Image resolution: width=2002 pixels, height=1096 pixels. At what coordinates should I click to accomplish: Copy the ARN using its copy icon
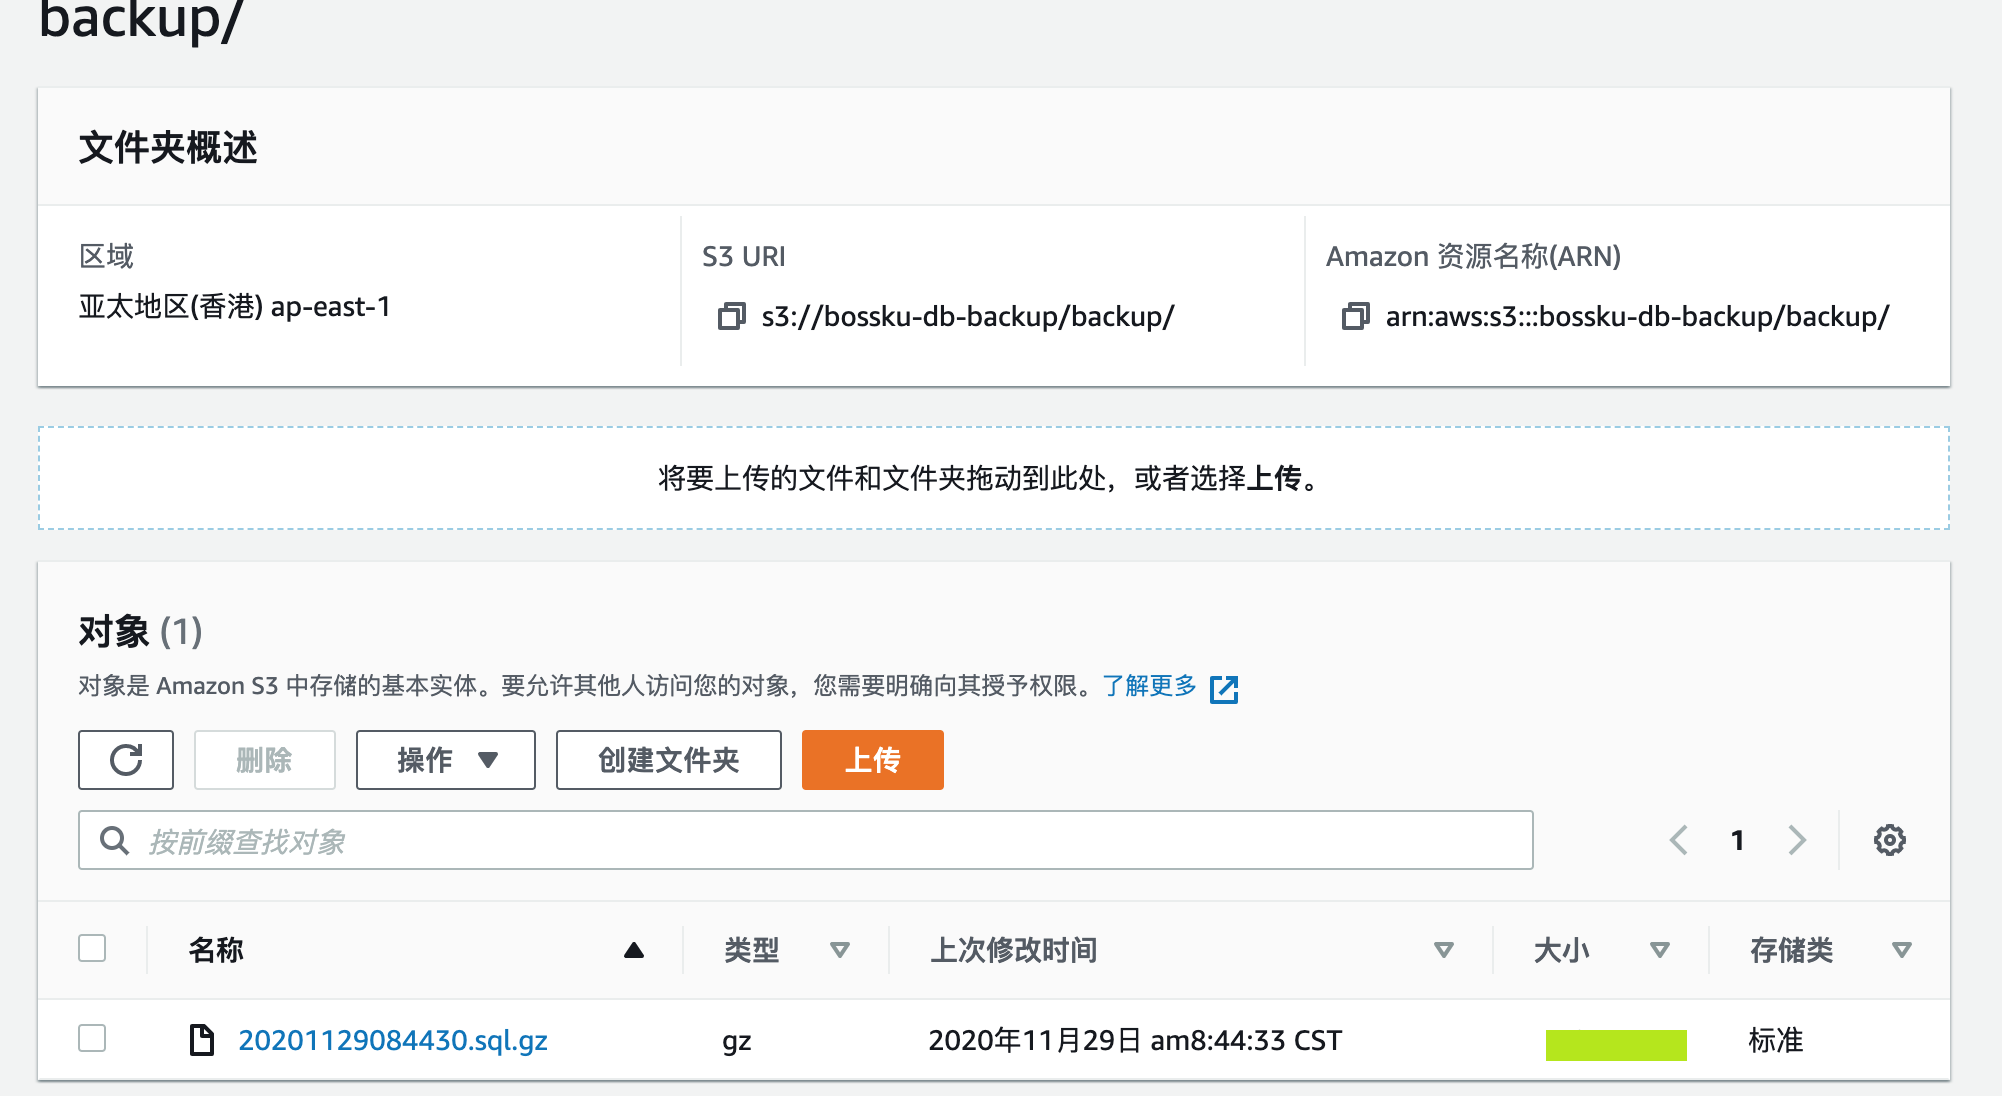(1355, 317)
